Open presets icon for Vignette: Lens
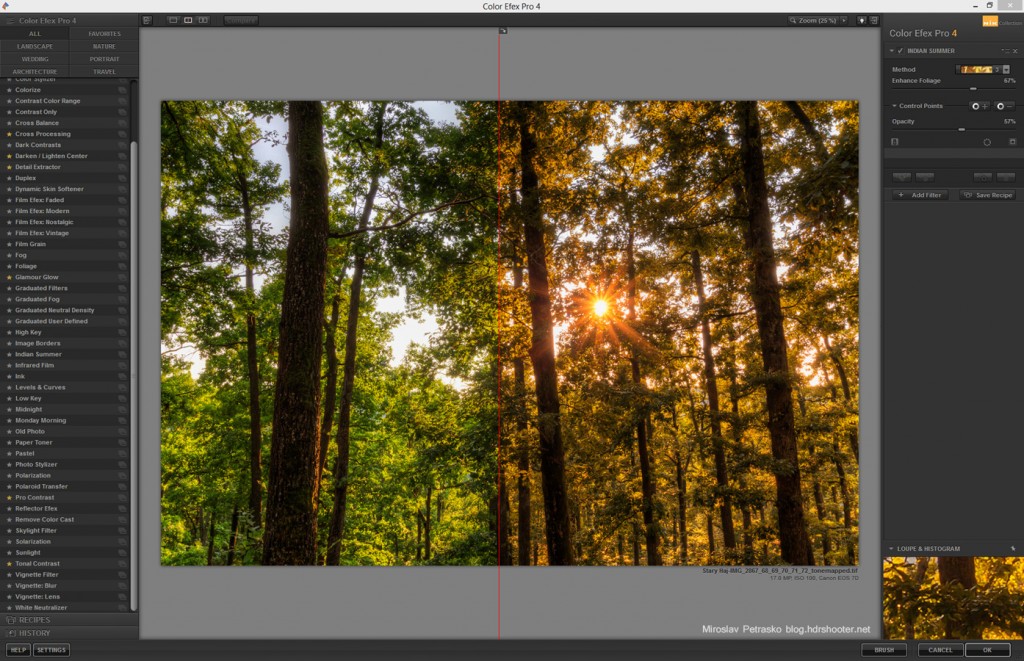 122,597
